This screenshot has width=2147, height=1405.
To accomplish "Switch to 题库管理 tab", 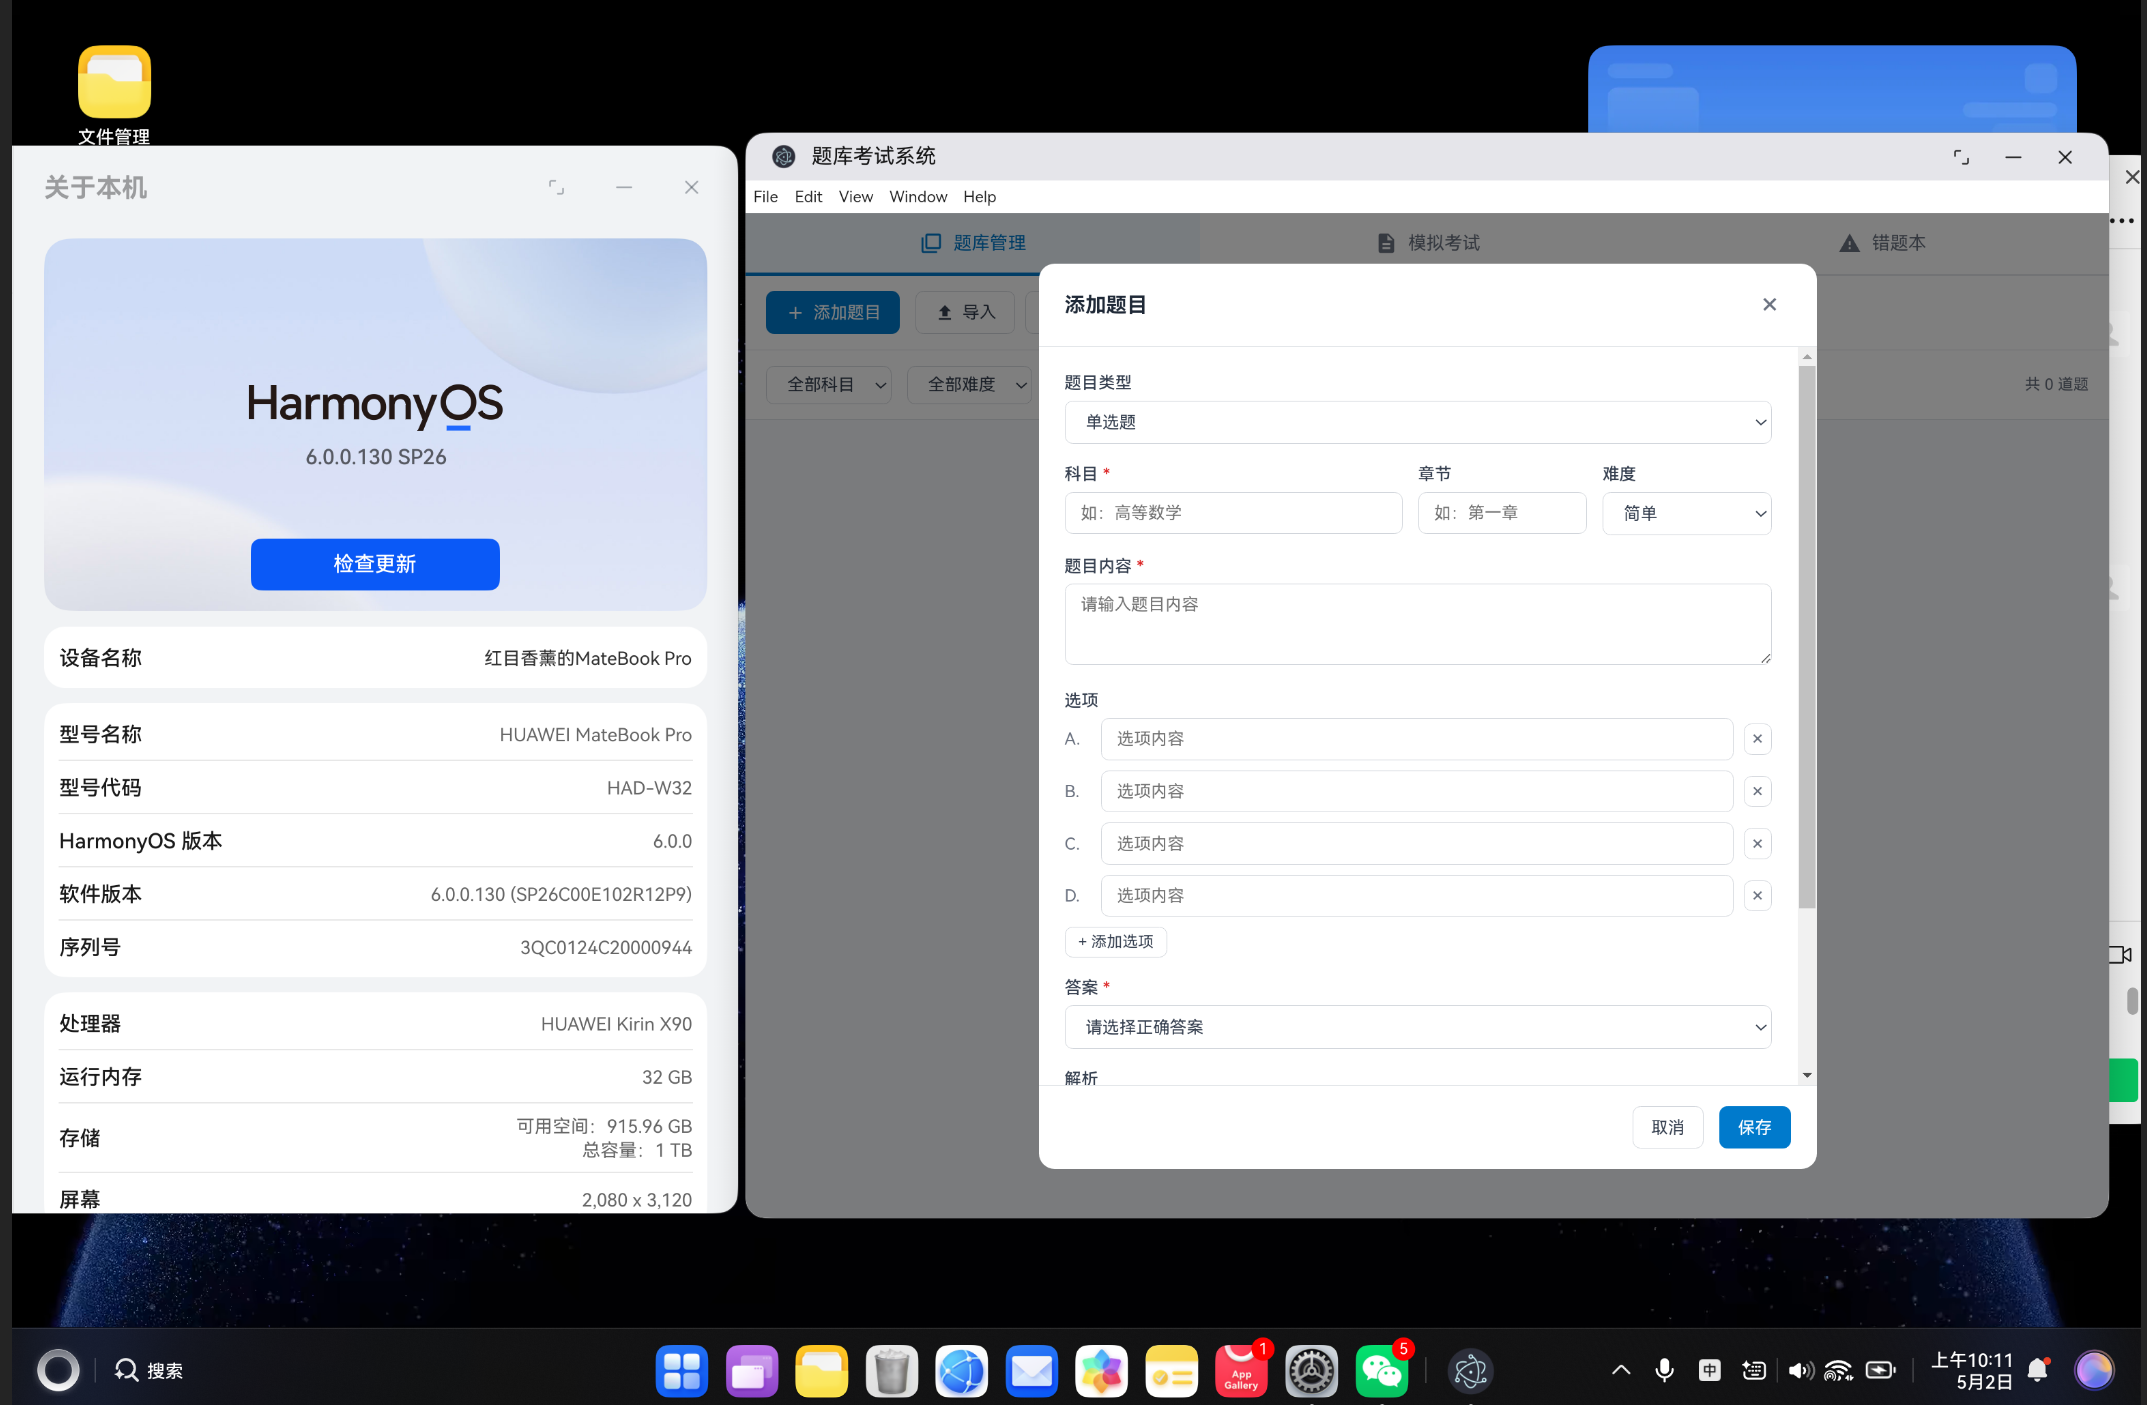I will pos(973,243).
